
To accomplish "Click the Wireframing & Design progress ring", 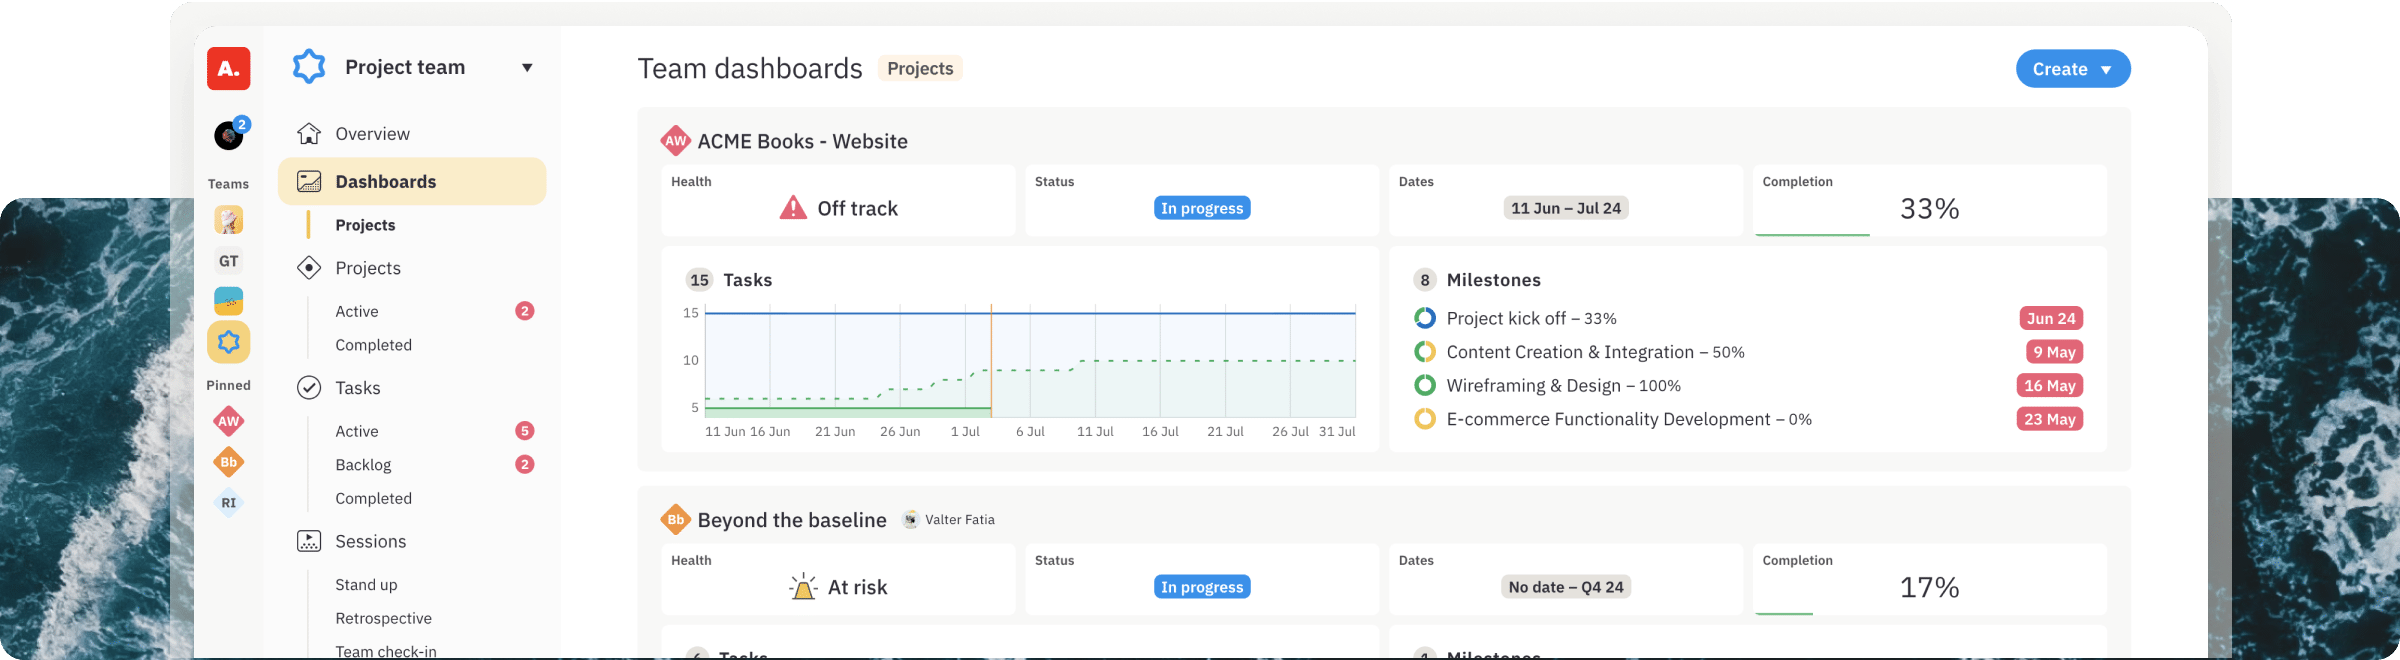I will pos(1425,385).
